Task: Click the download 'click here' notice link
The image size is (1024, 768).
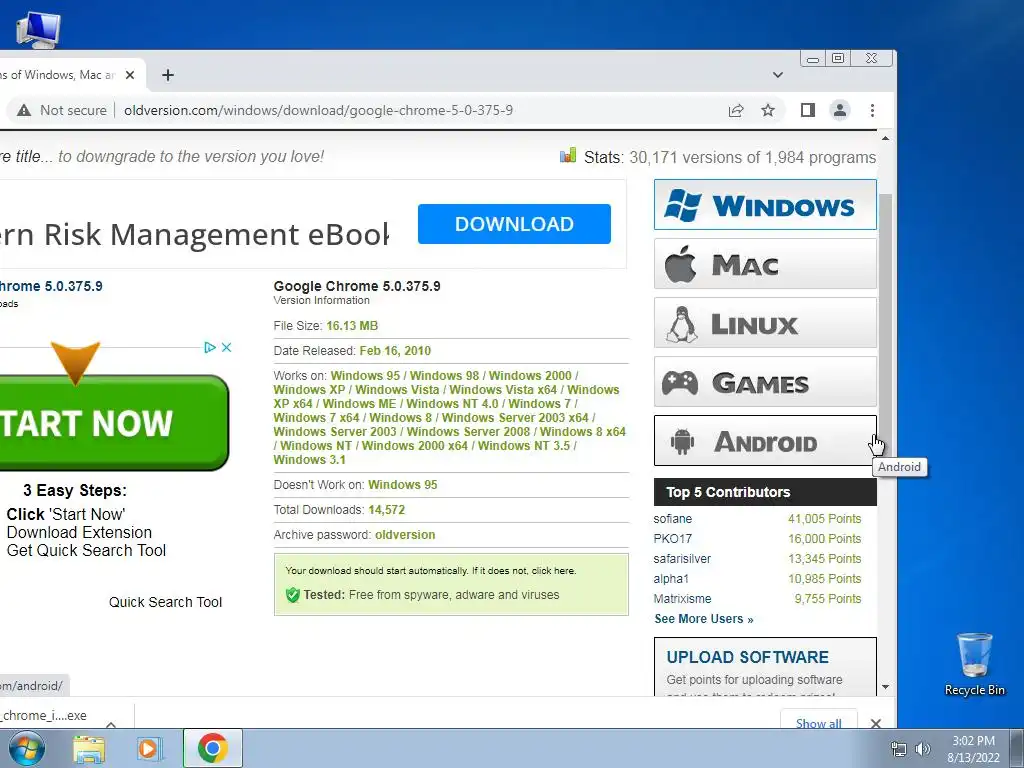Action: [x=554, y=571]
